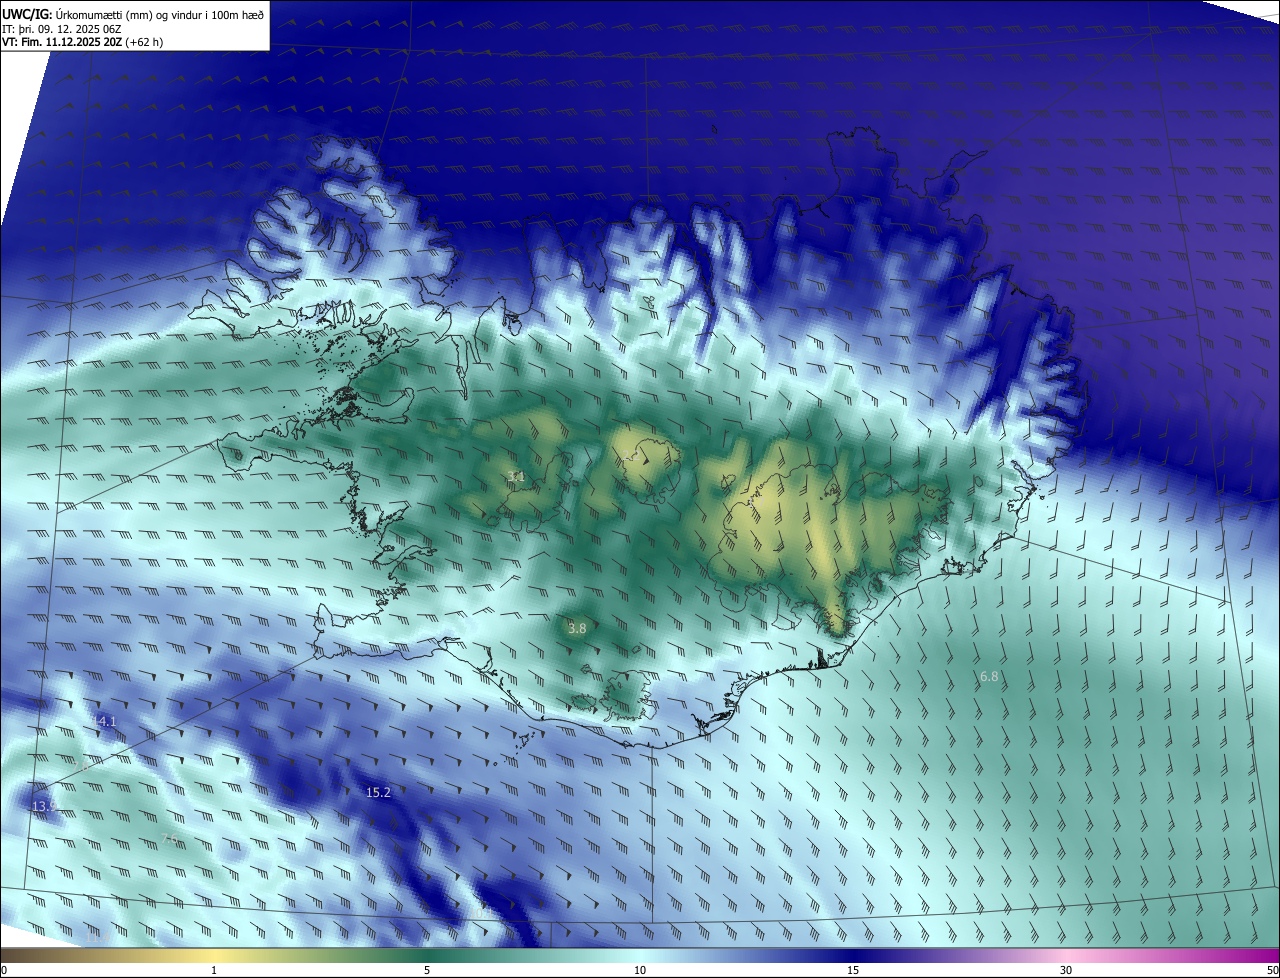Click the 15.2 value label on the map
Image resolution: width=1280 pixels, height=978 pixels.
coord(378,792)
